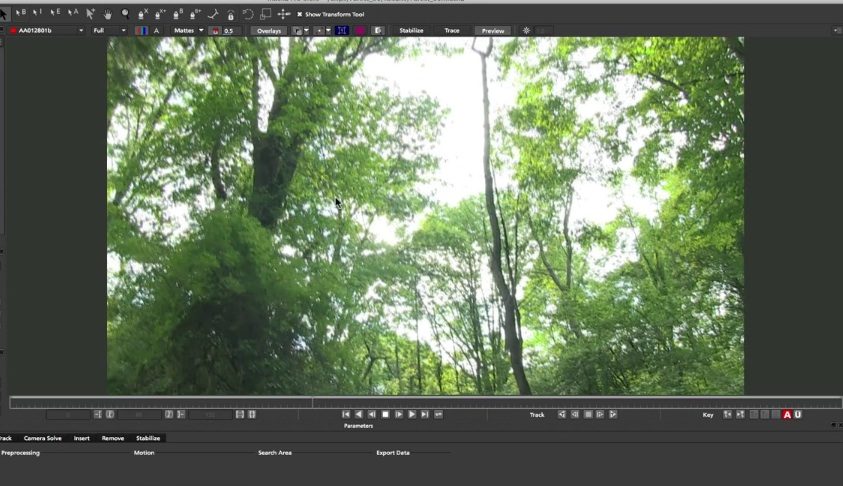Viewport: 843px width, 486px height.
Task: Toggle the zoom window icon
Action: coord(378,31)
